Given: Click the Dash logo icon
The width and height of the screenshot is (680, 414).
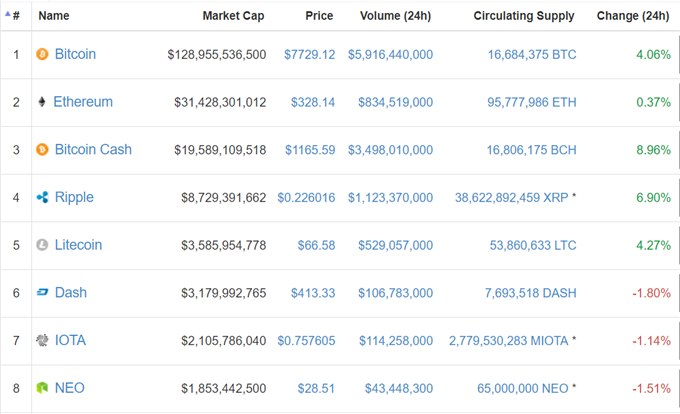Looking at the screenshot, I should tap(42, 293).
